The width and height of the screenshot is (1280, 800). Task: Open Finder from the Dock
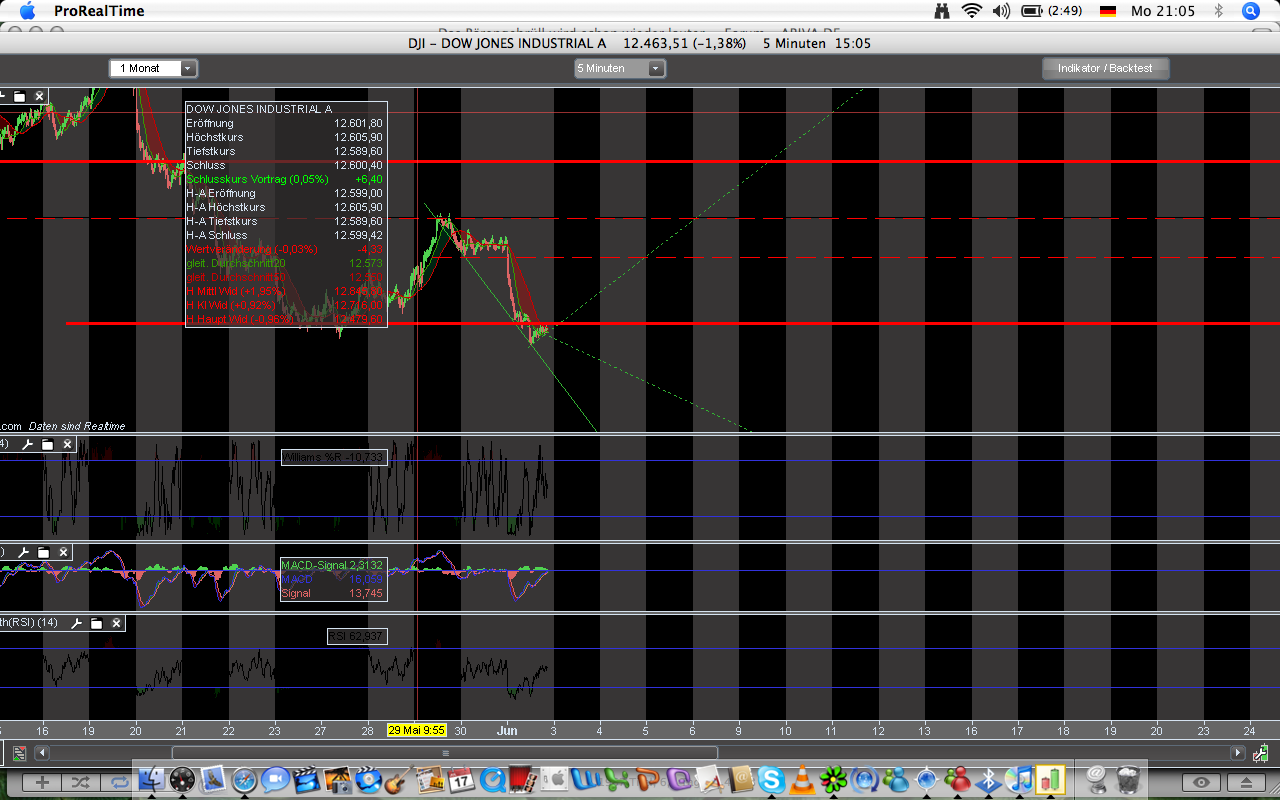click(153, 779)
